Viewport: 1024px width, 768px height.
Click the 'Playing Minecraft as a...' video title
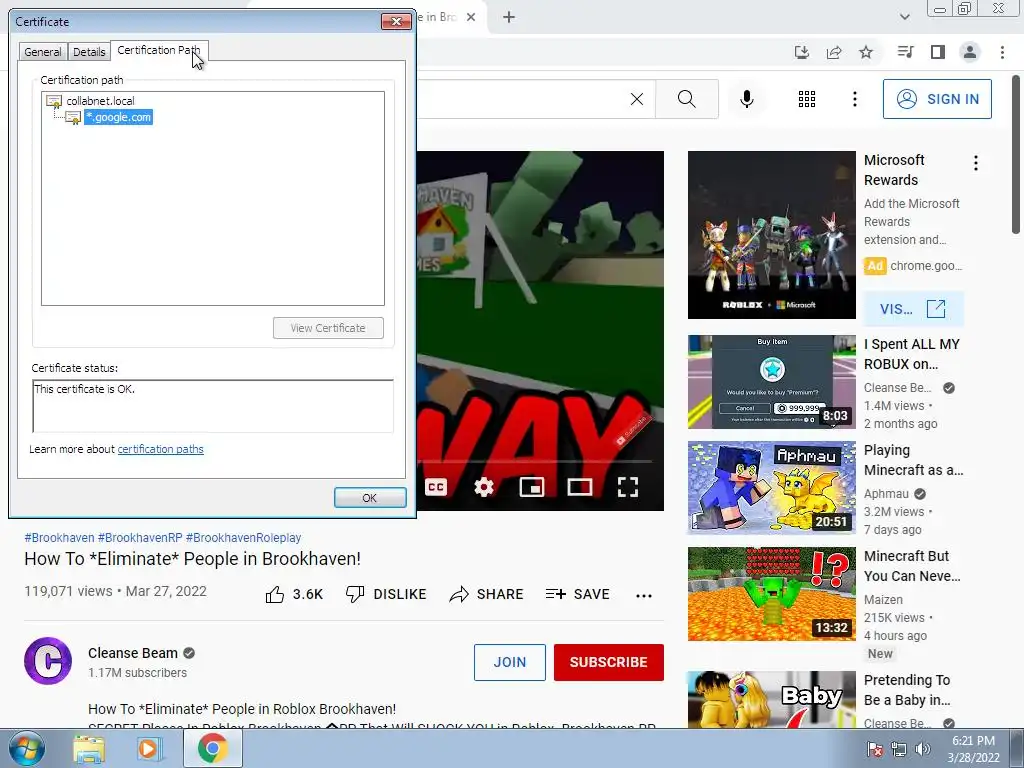(913, 460)
